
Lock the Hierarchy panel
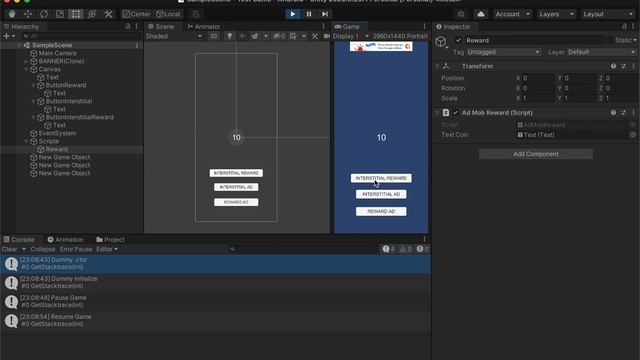point(128,27)
